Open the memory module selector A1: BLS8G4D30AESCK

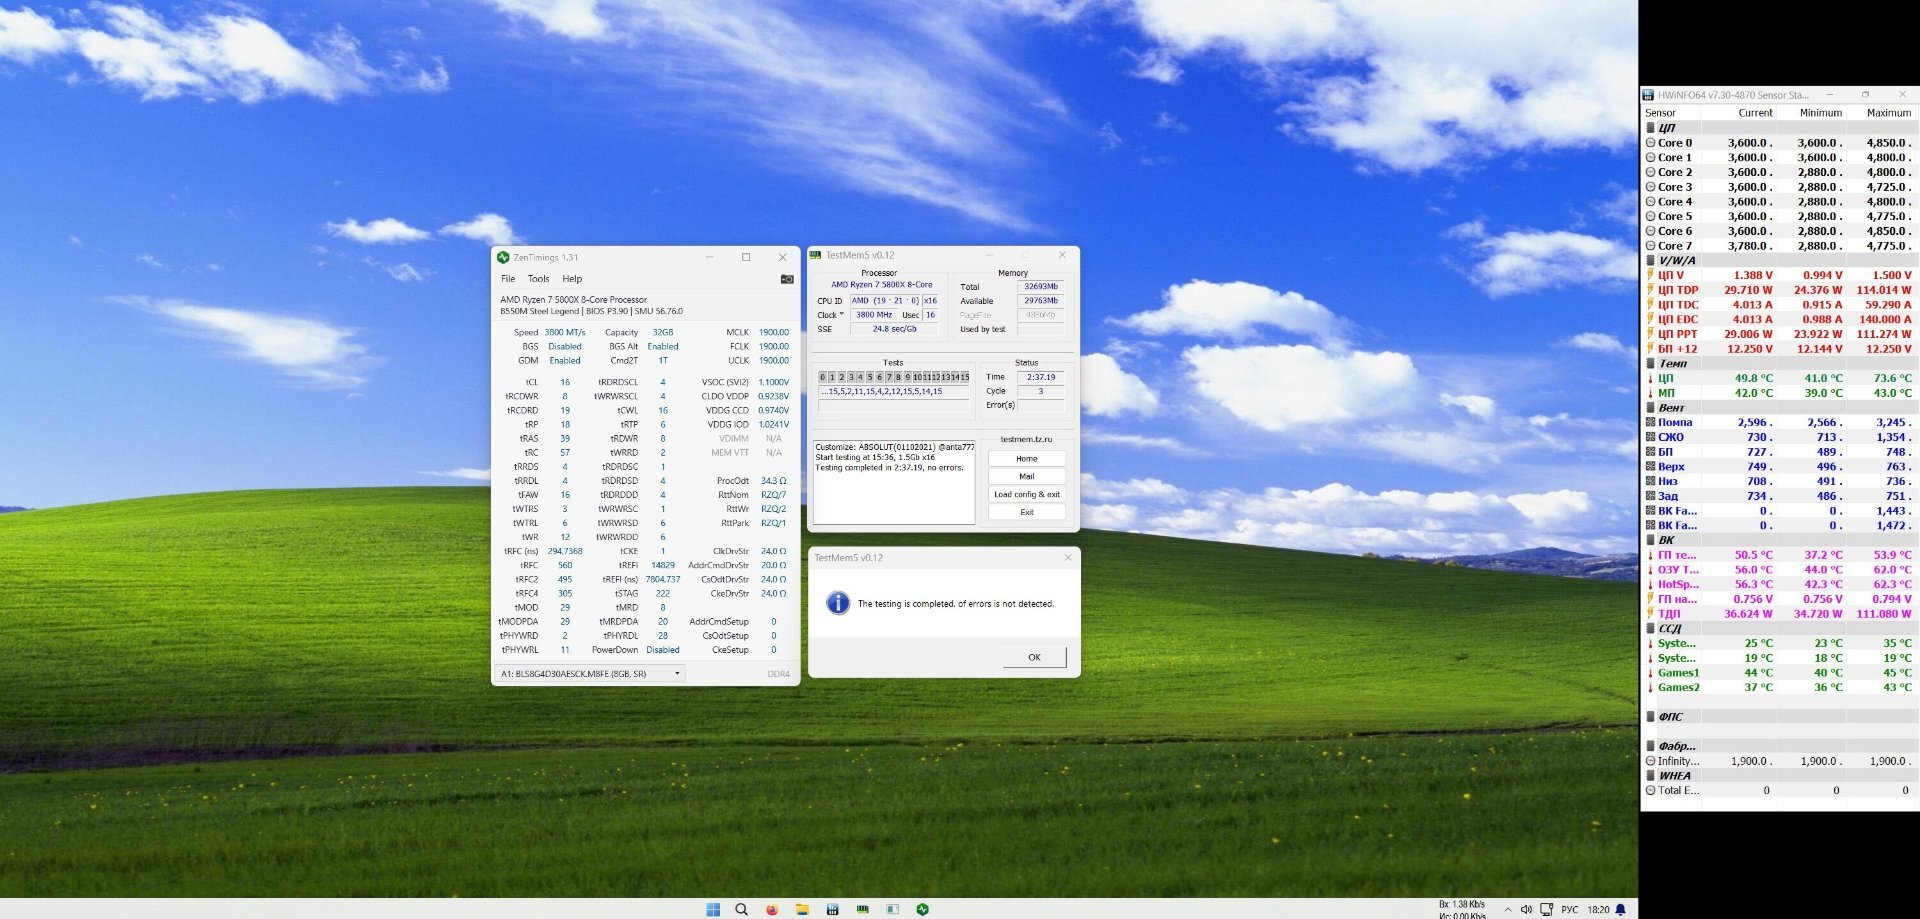590,674
